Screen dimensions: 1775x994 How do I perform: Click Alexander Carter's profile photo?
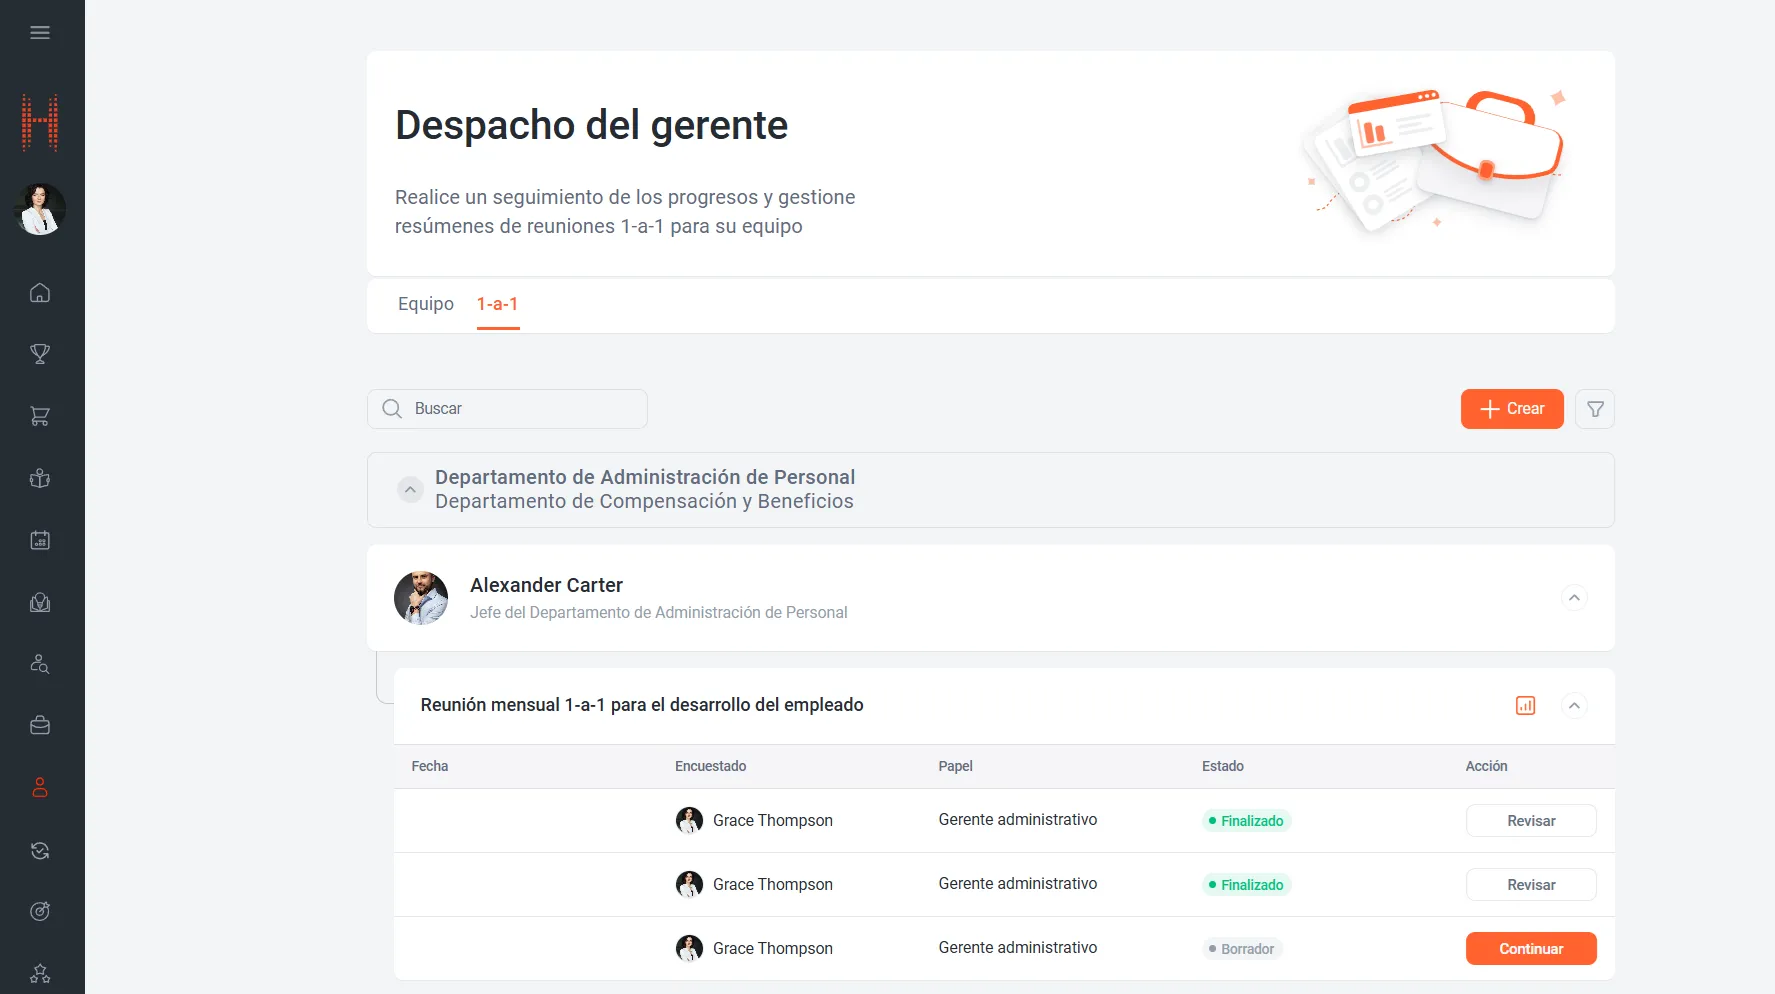(x=421, y=598)
